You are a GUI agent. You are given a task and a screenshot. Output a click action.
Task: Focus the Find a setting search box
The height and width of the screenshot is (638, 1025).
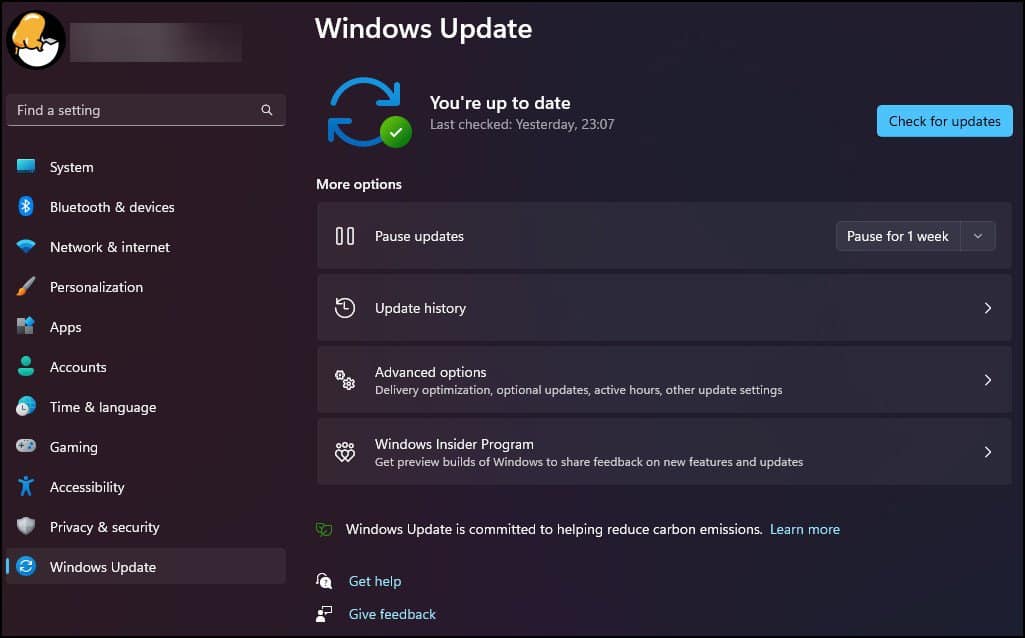(x=146, y=110)
